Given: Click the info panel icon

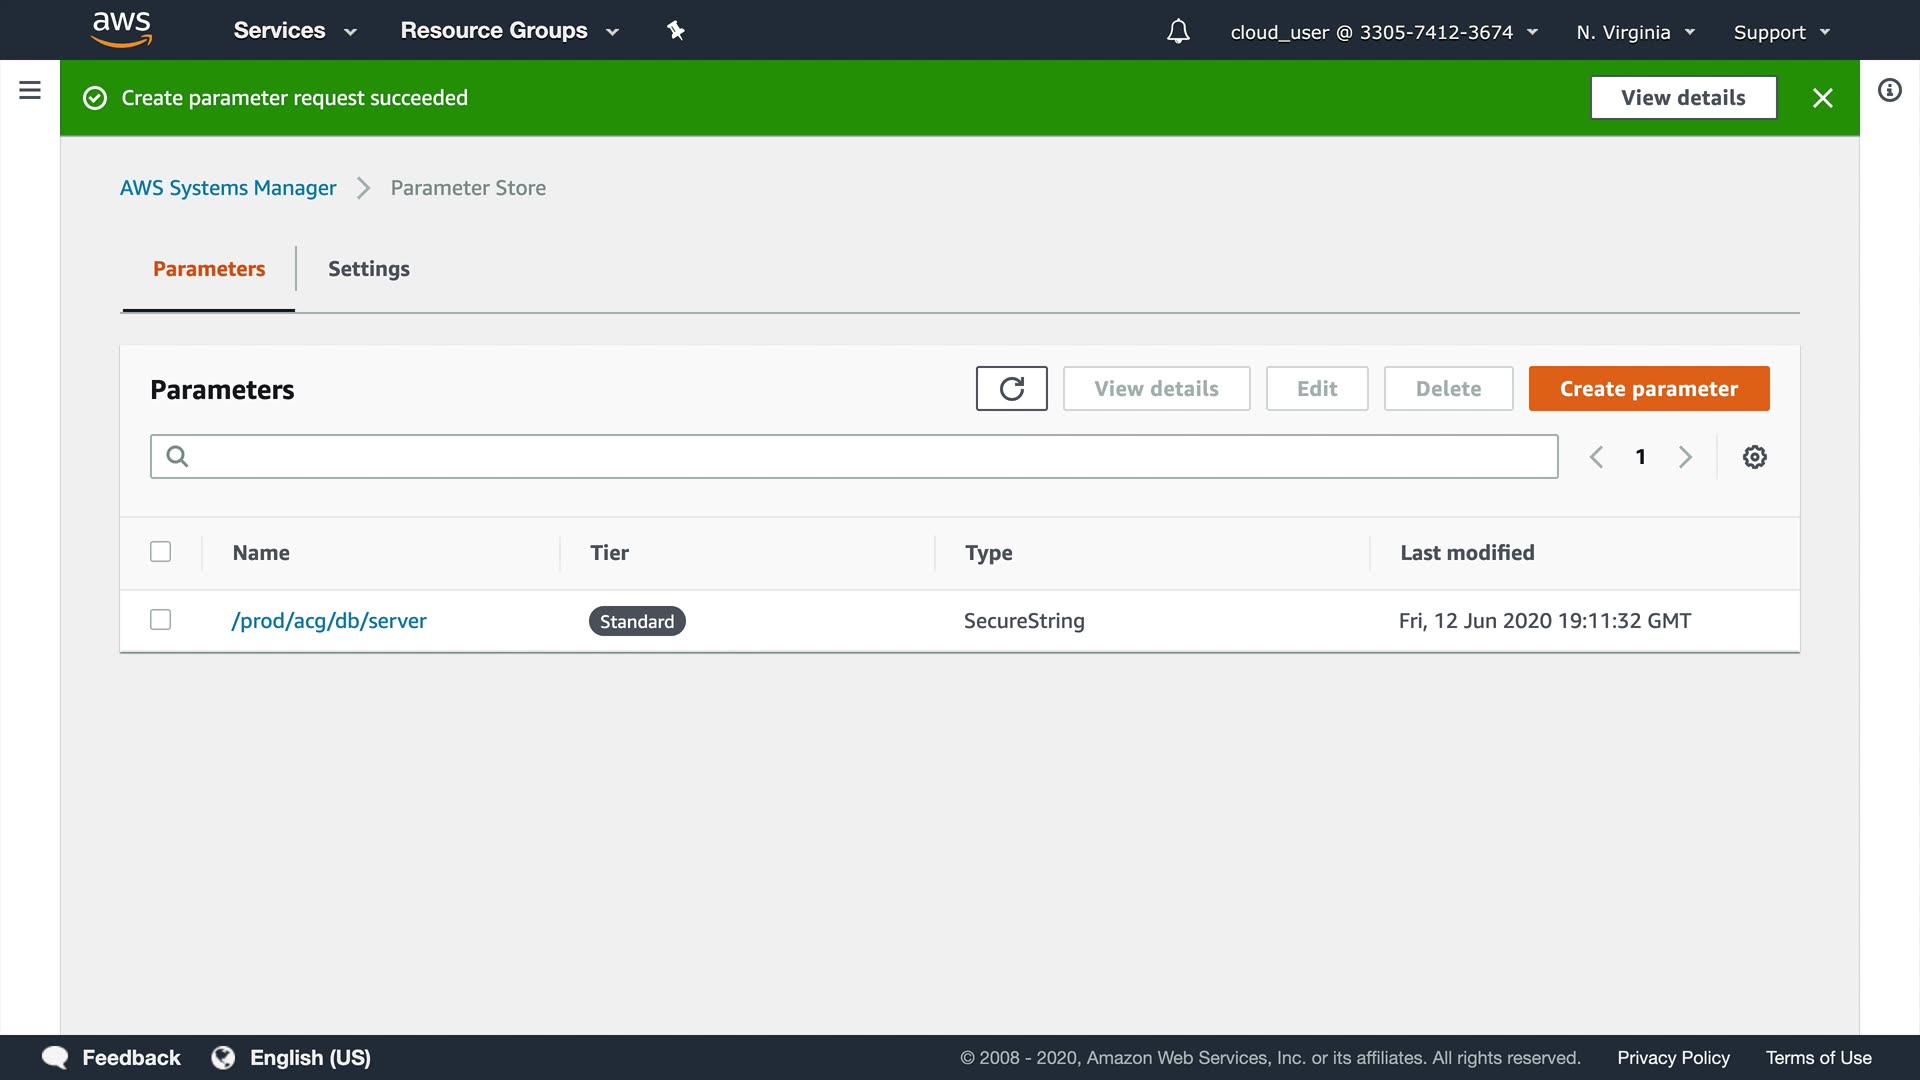Looking at the screenshot, I should pos(1889,91).
